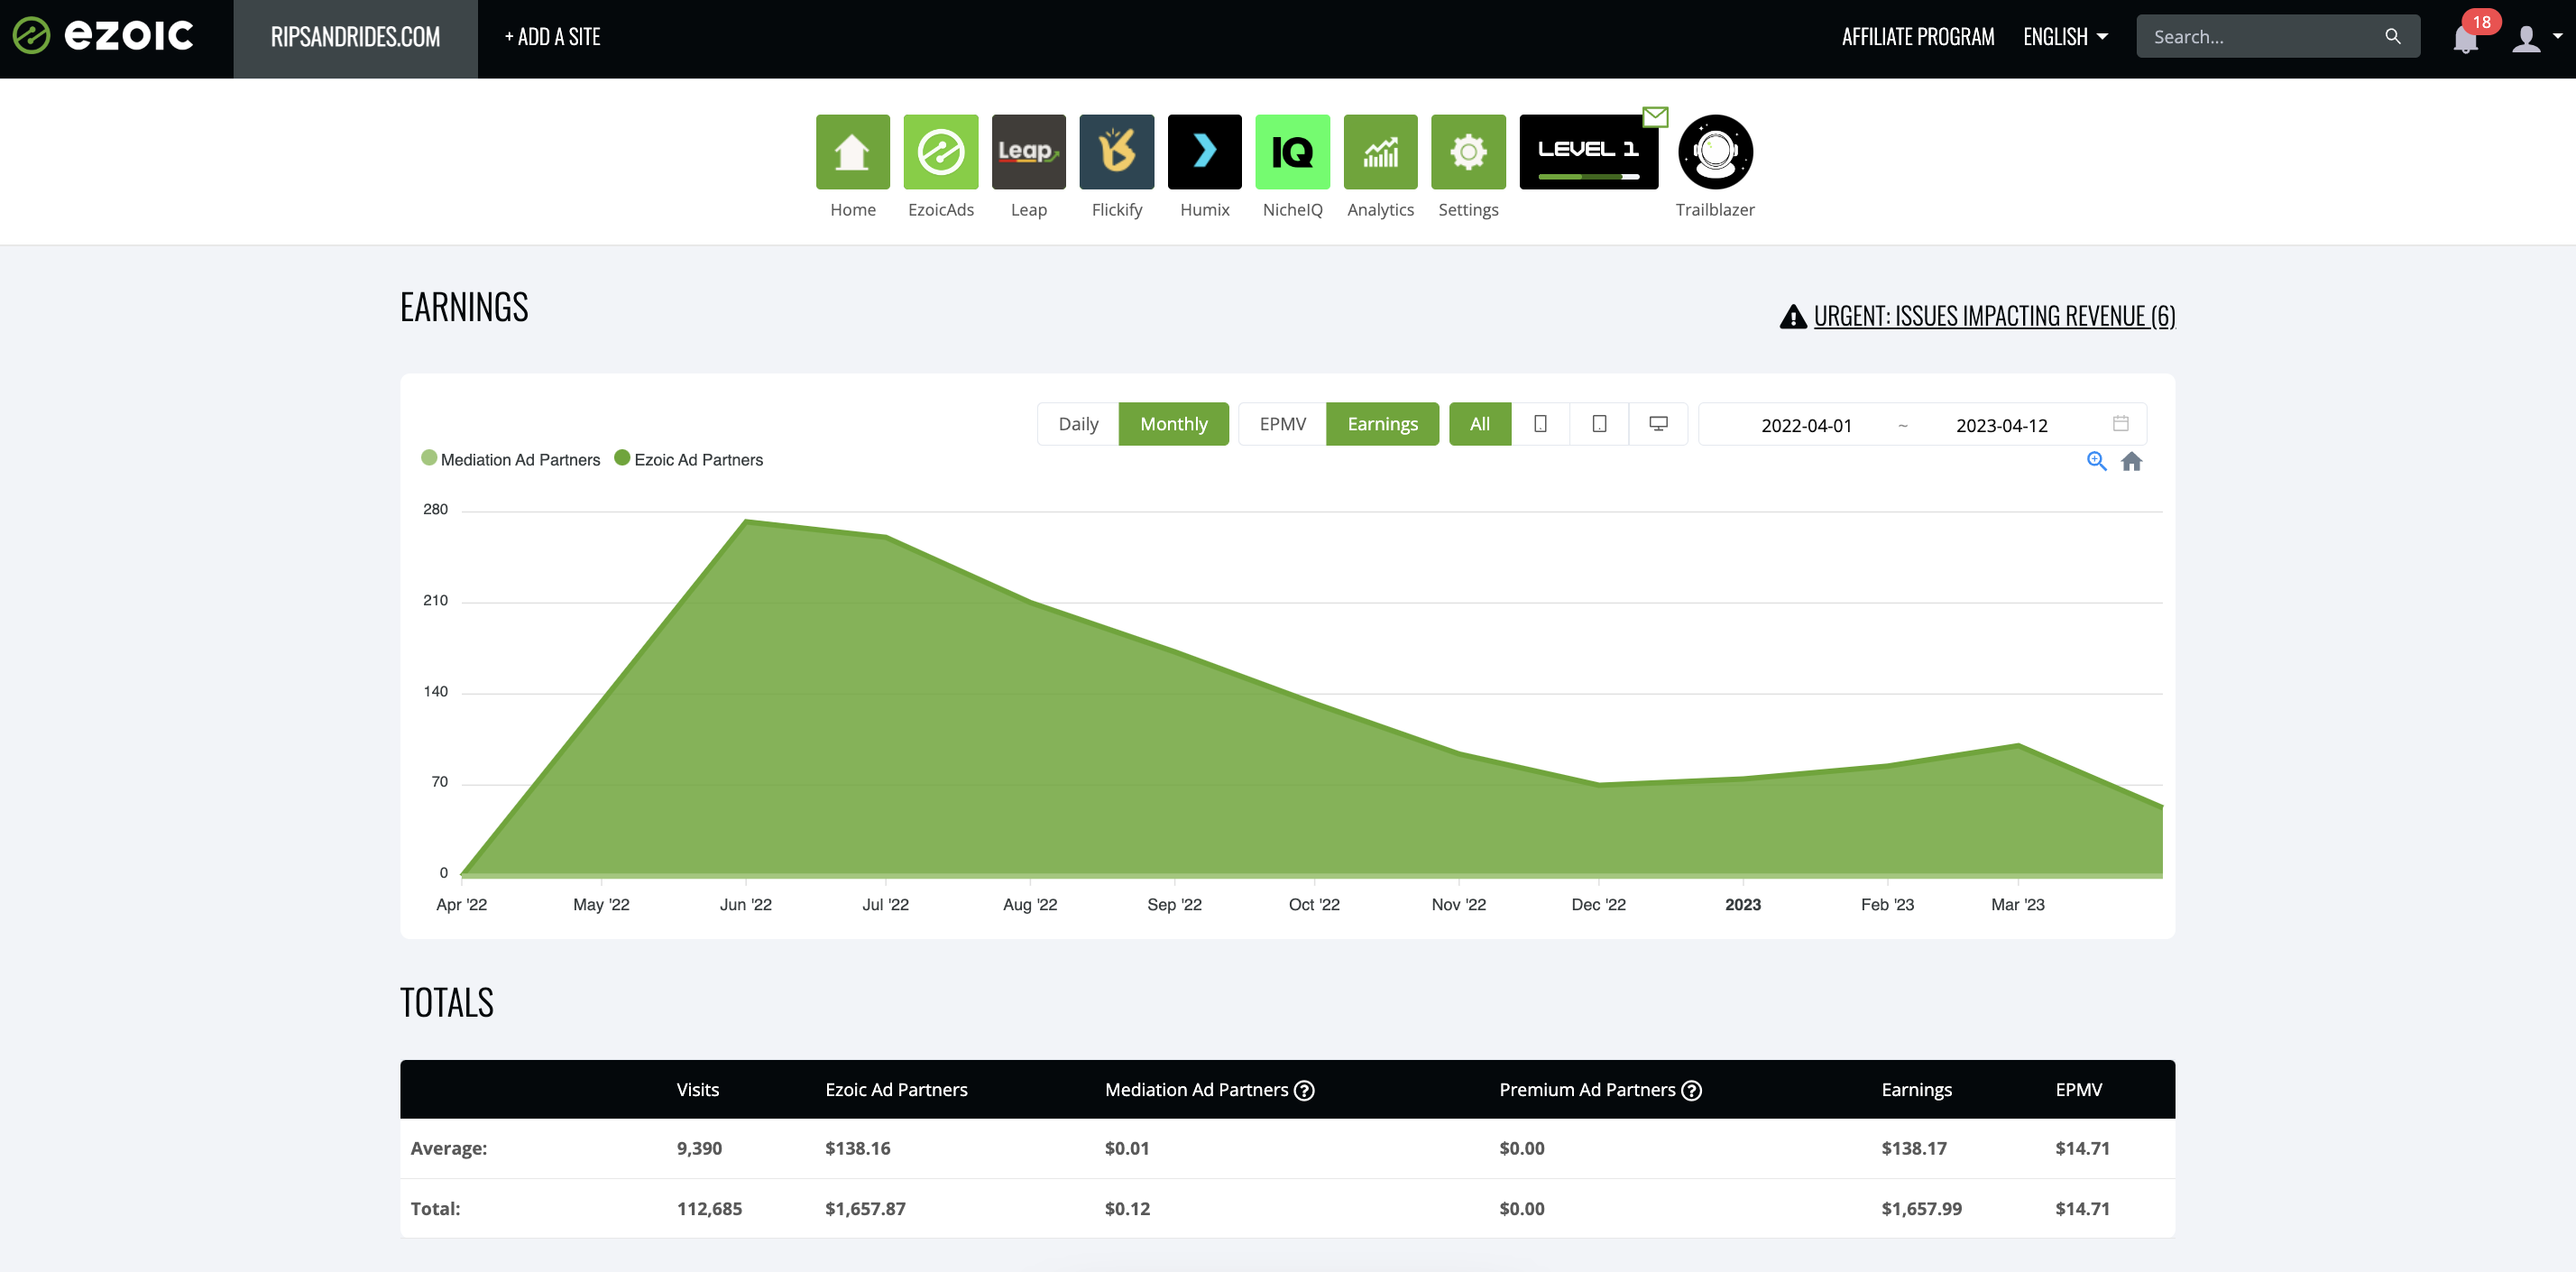Image resolution: width=2576 pixels, height=1272 pixels.
Task: Click the chart zoom magnifier icon
Action: click(x=2096, y=461)
